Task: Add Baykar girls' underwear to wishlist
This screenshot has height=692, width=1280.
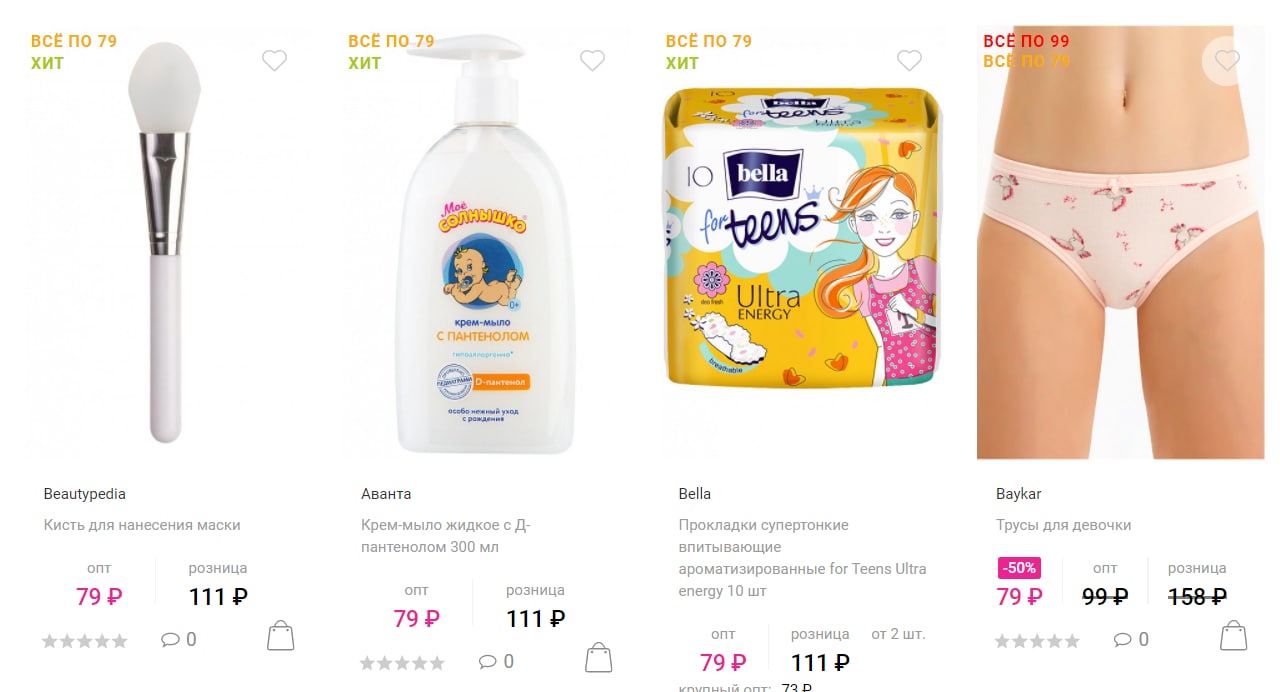Action: [1227, 61]
